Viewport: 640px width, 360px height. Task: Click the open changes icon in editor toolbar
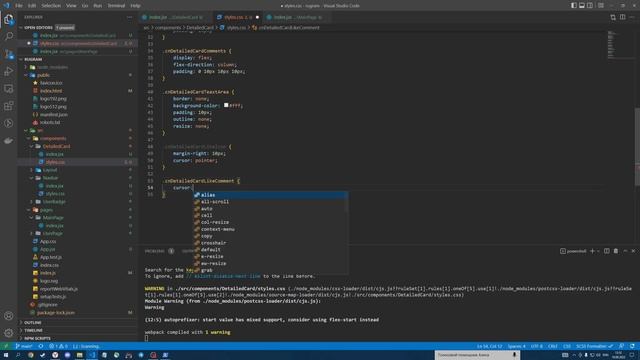613,17
